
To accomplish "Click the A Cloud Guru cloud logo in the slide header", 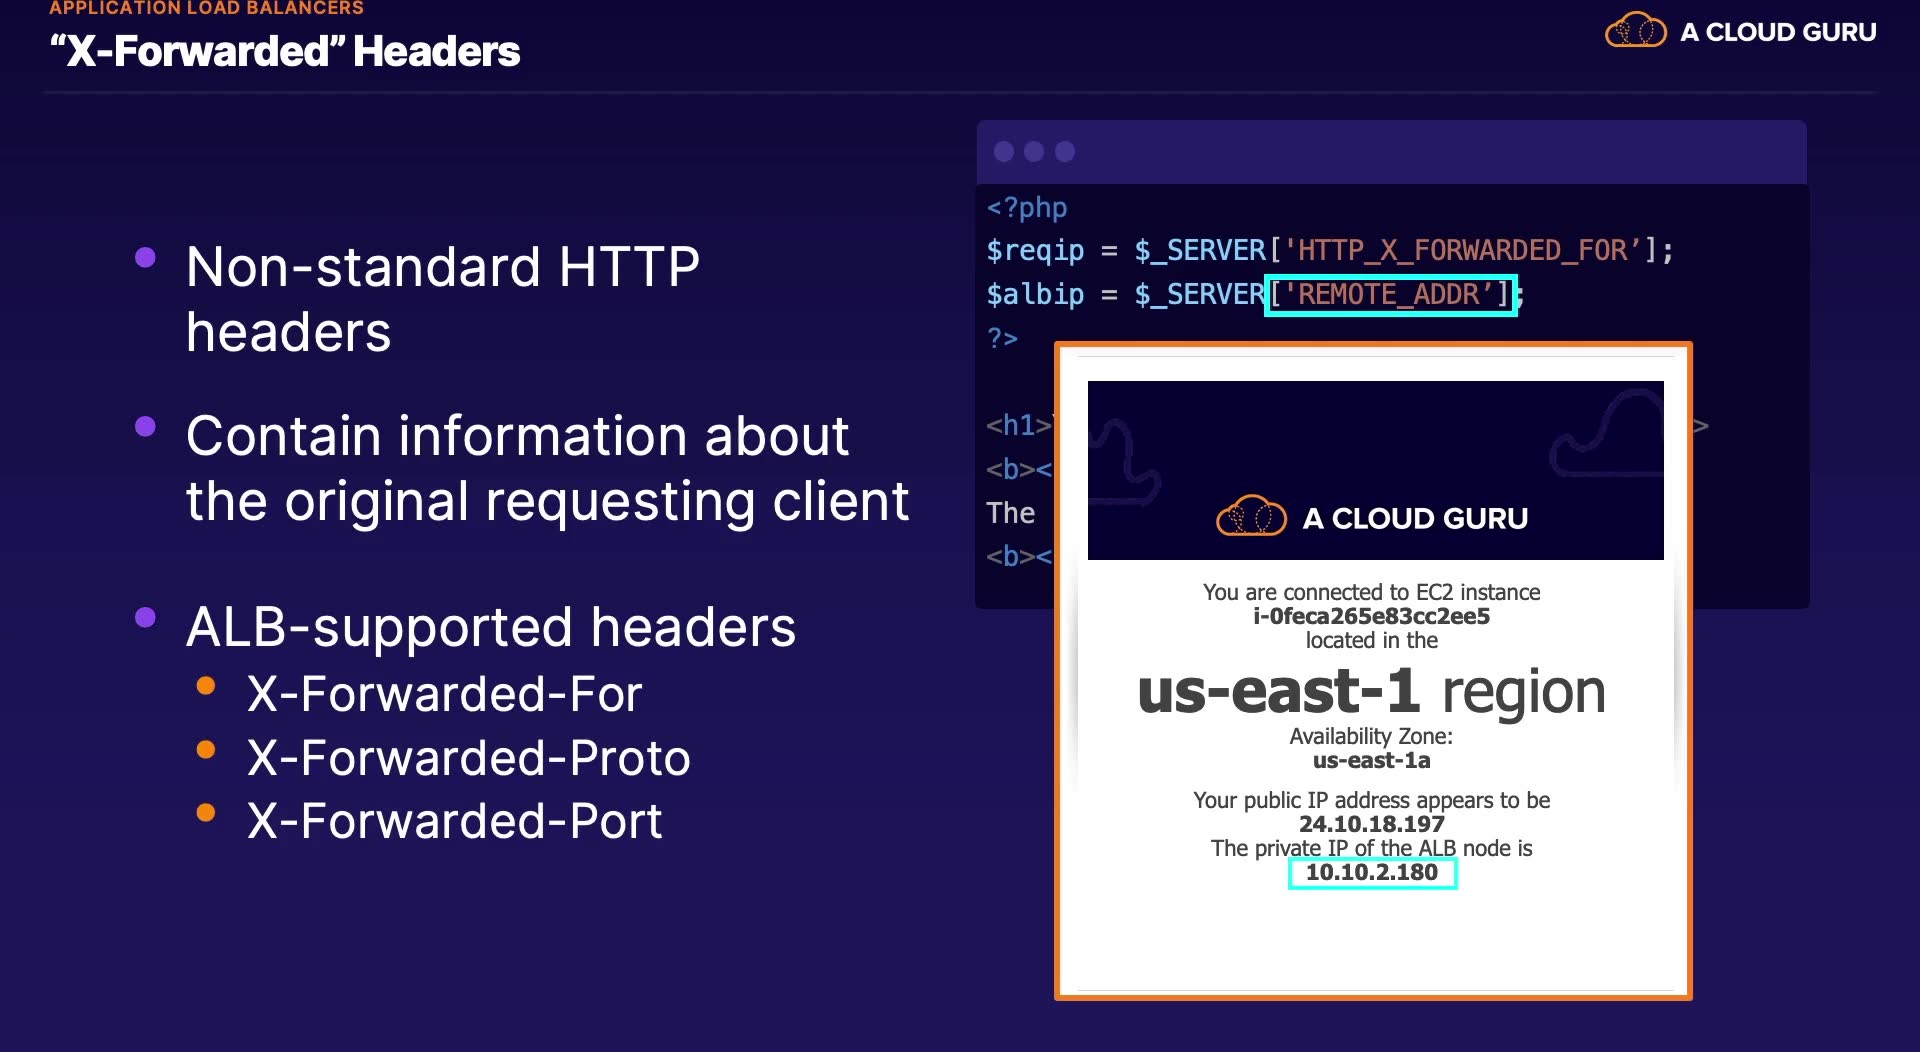I will [x=1635, y=31].
